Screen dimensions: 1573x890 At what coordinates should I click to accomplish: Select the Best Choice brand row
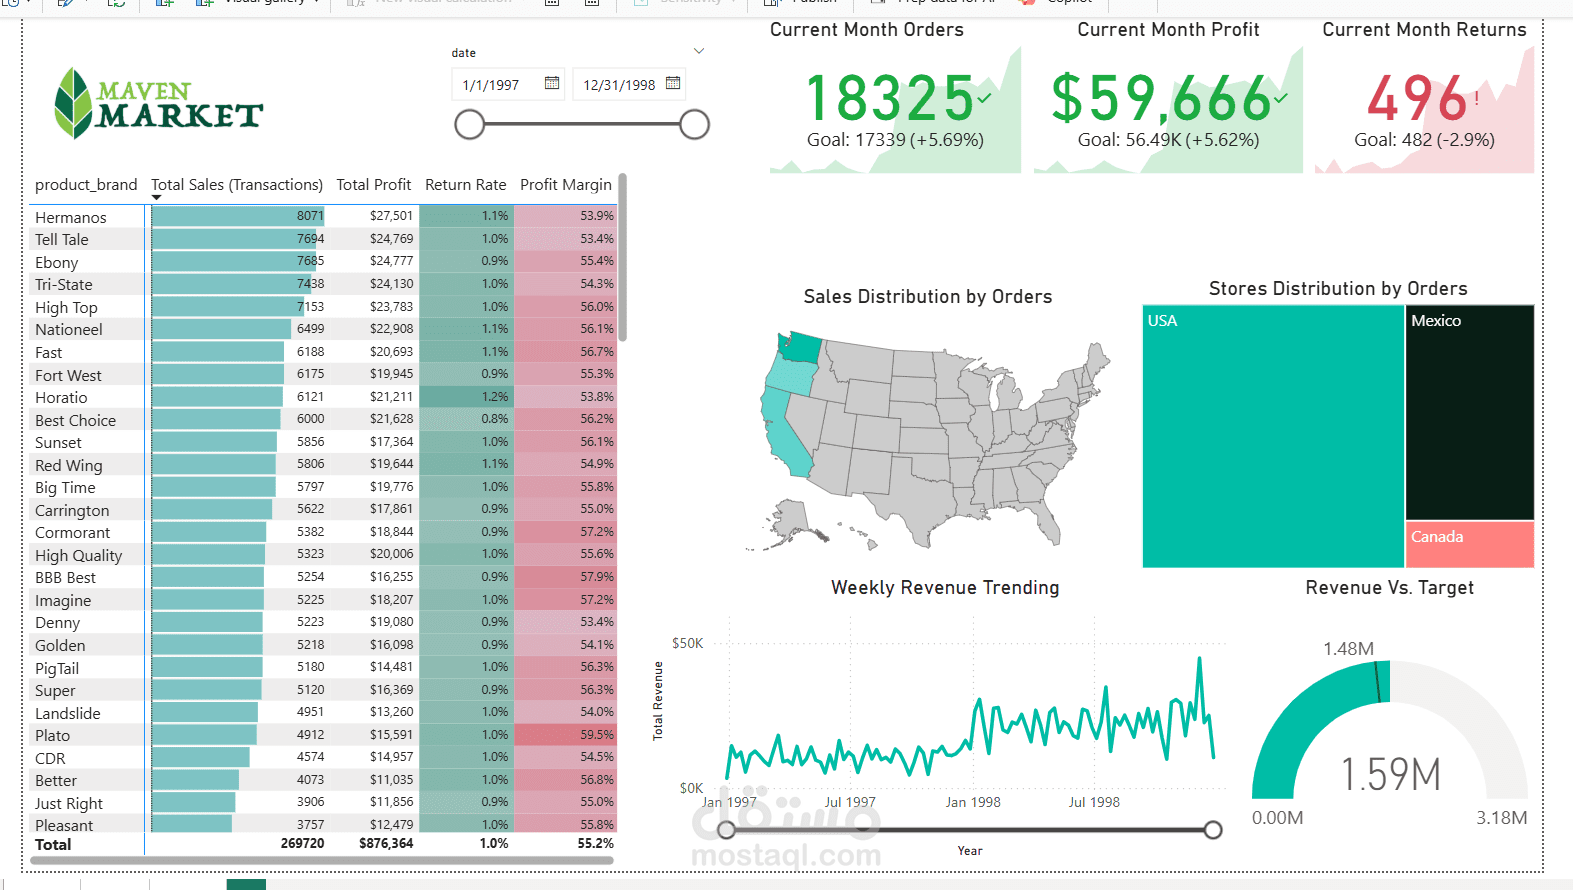pyautogui.click(x=323, y=419)
